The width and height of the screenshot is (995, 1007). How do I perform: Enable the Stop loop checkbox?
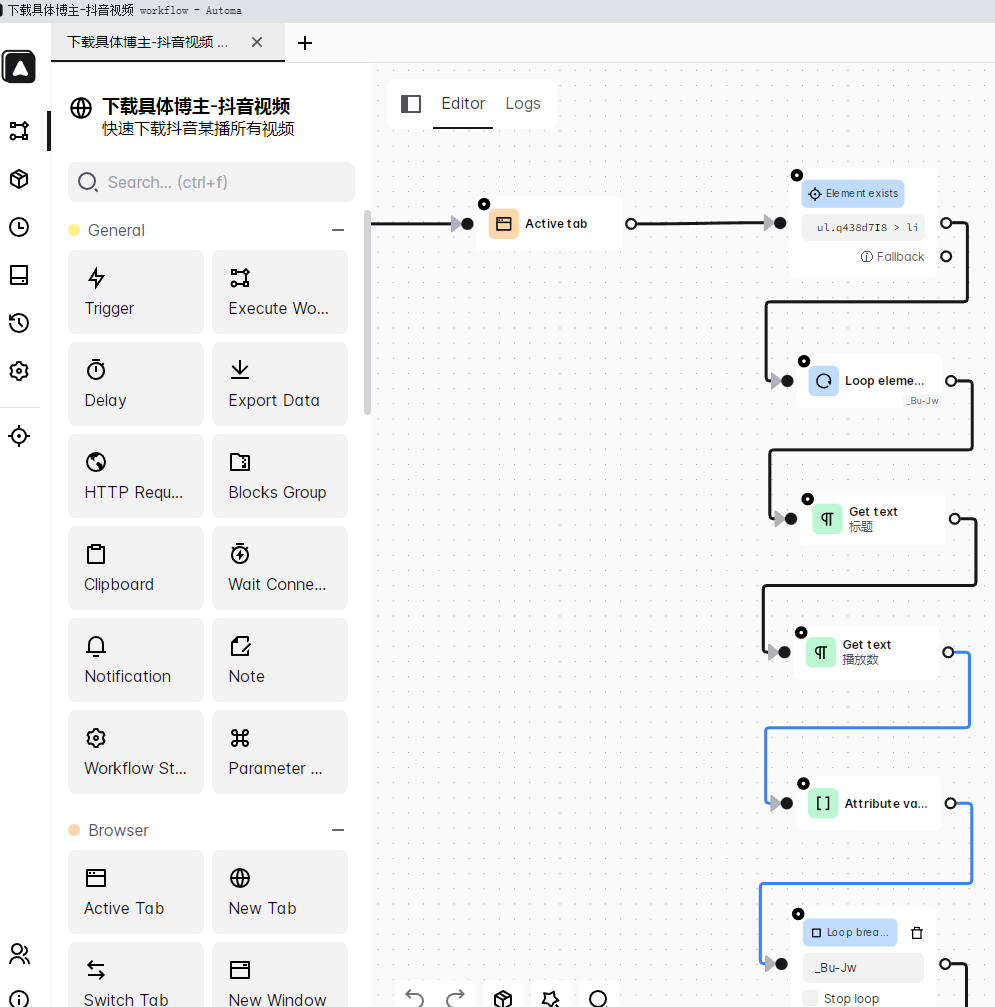tap(811, 998)
